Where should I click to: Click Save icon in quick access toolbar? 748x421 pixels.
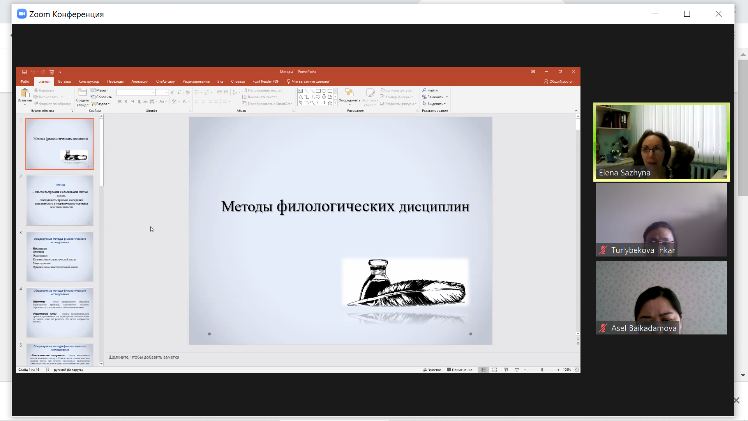tap(23, 72)
